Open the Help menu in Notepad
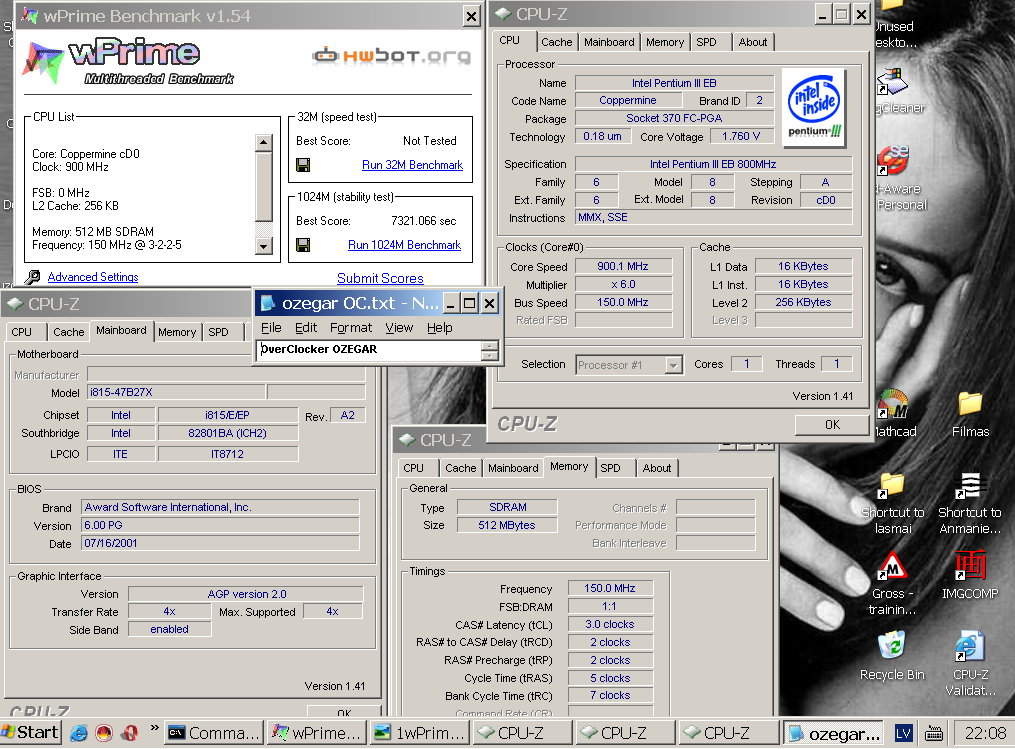This screenshot has height=749, width=1015. [x=440, y=328]
